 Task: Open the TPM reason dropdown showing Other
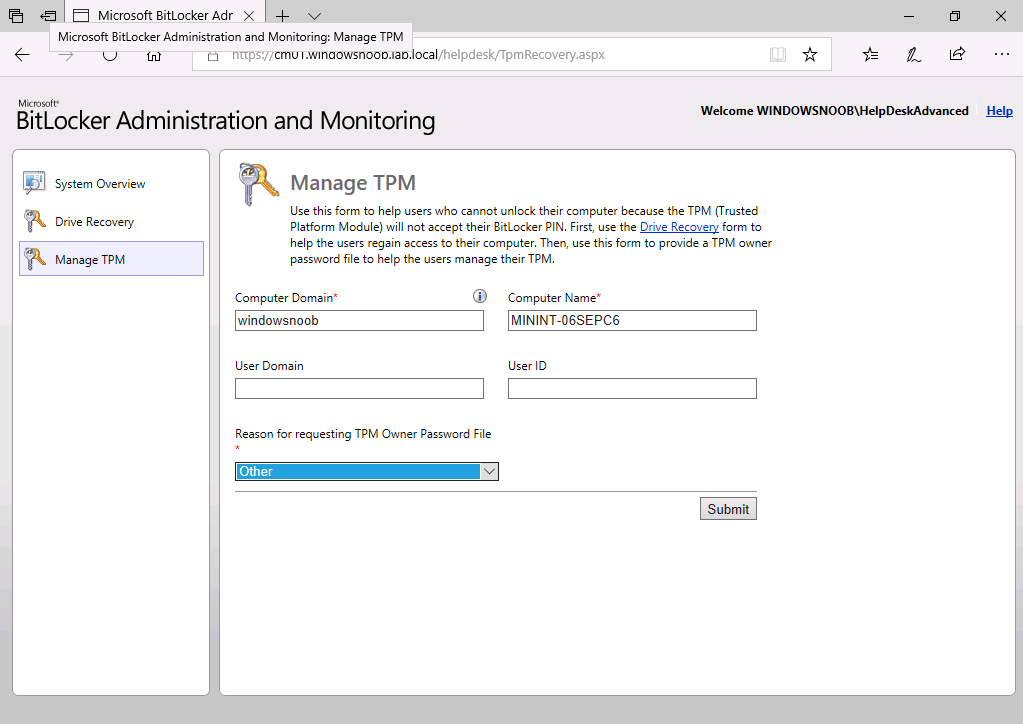point(367,472)
